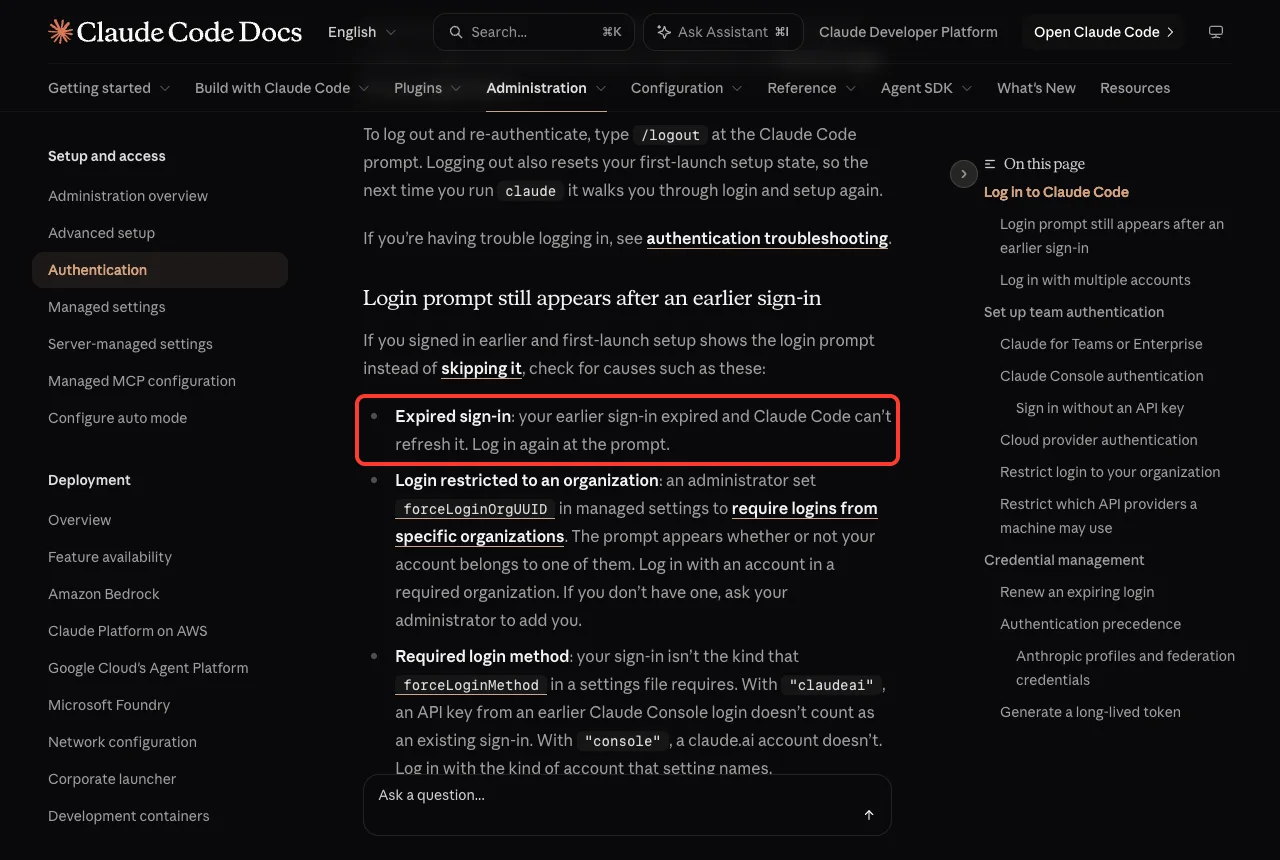Select Server-managed settings in sidebar
This screenshot has width=1280, height=860.
click(x=130, y=344)
